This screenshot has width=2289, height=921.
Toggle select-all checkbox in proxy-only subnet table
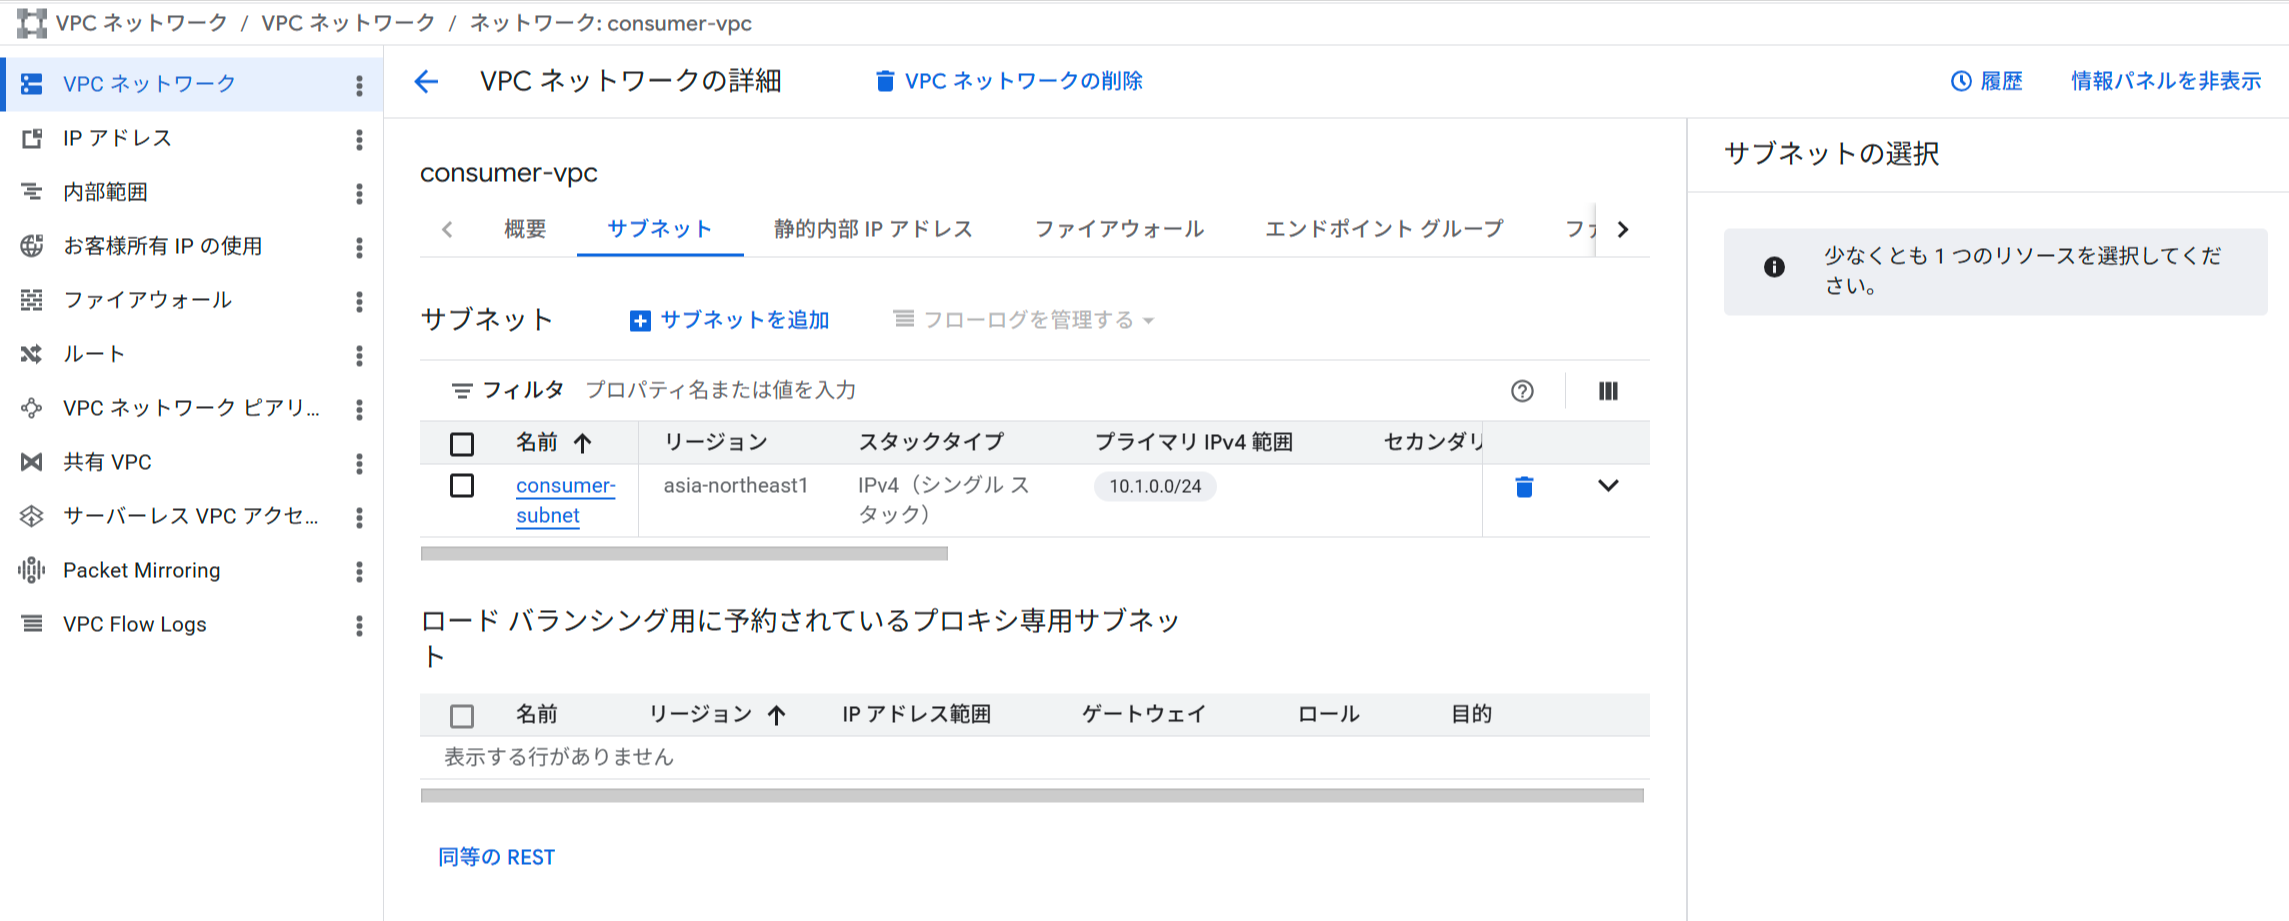[462, 716]
